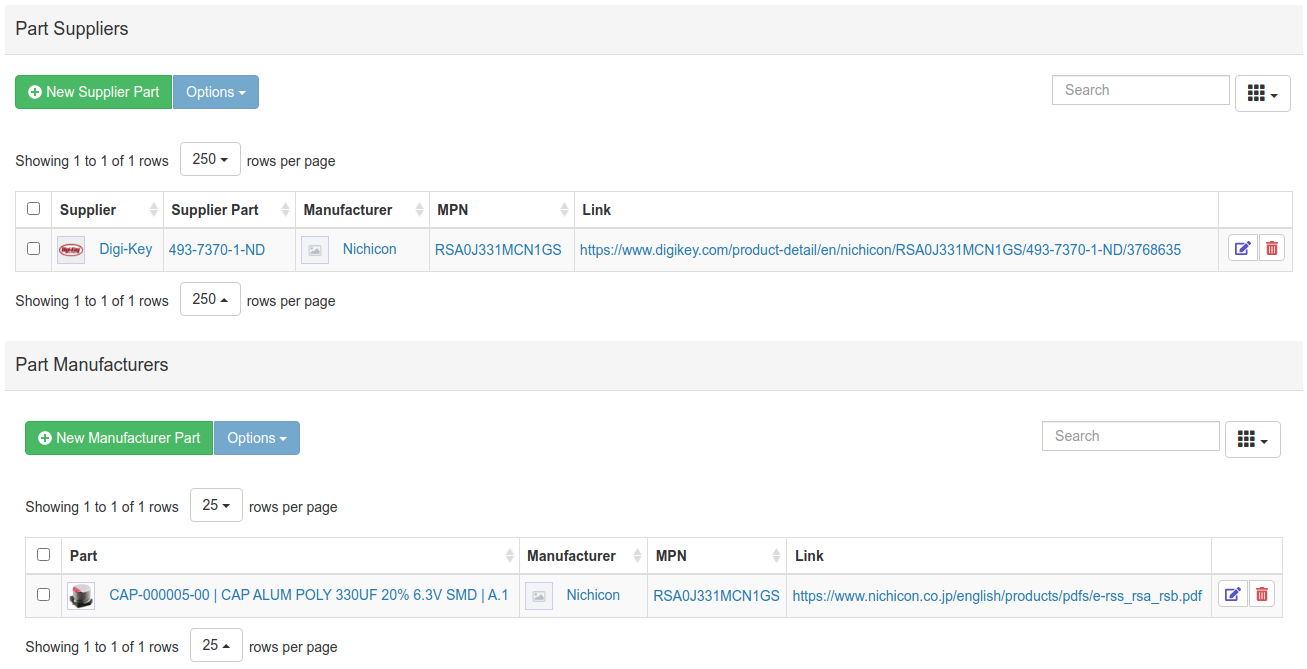
Task: Click the Digi-Key logo thumbnail
Action: (x=71, y=250)
